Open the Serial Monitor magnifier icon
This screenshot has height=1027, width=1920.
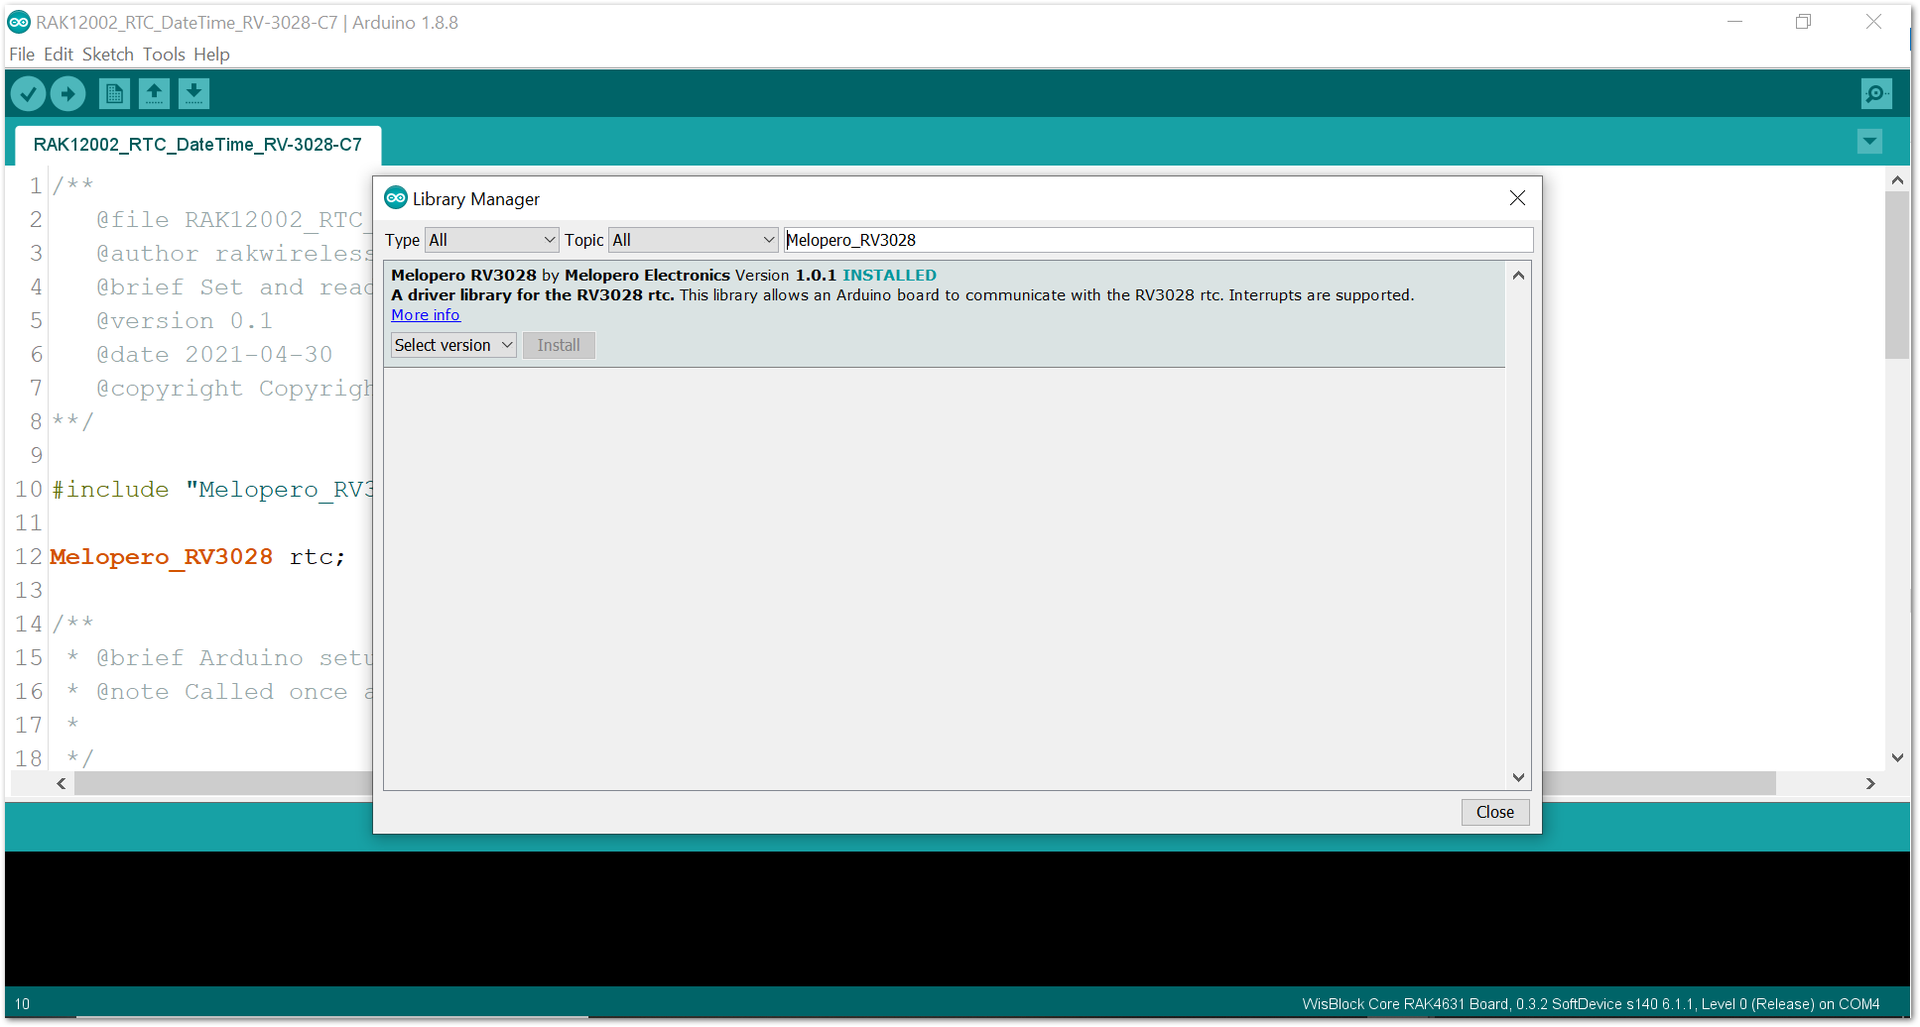[1876, 94]
